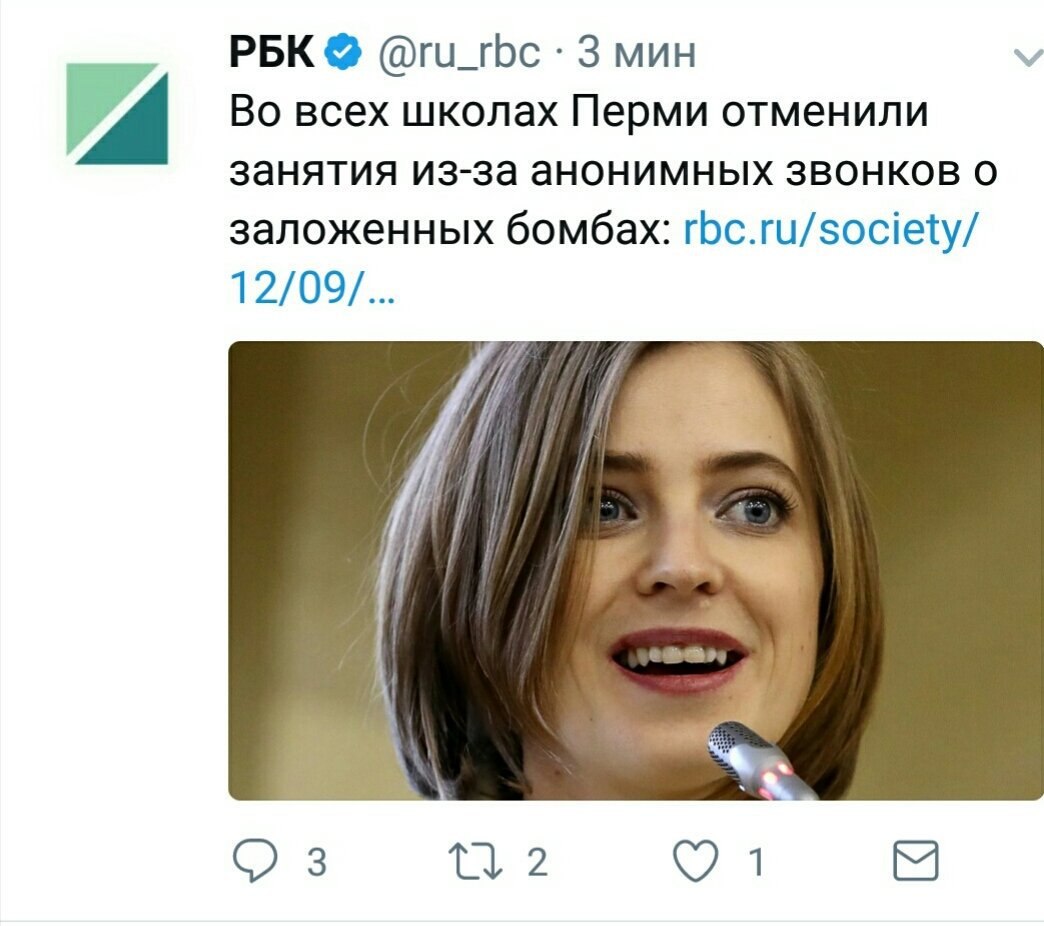Reply to the tweet via speech bubble icon
The width and height of the screenshot is (1044, 926).
coord(255,861)
